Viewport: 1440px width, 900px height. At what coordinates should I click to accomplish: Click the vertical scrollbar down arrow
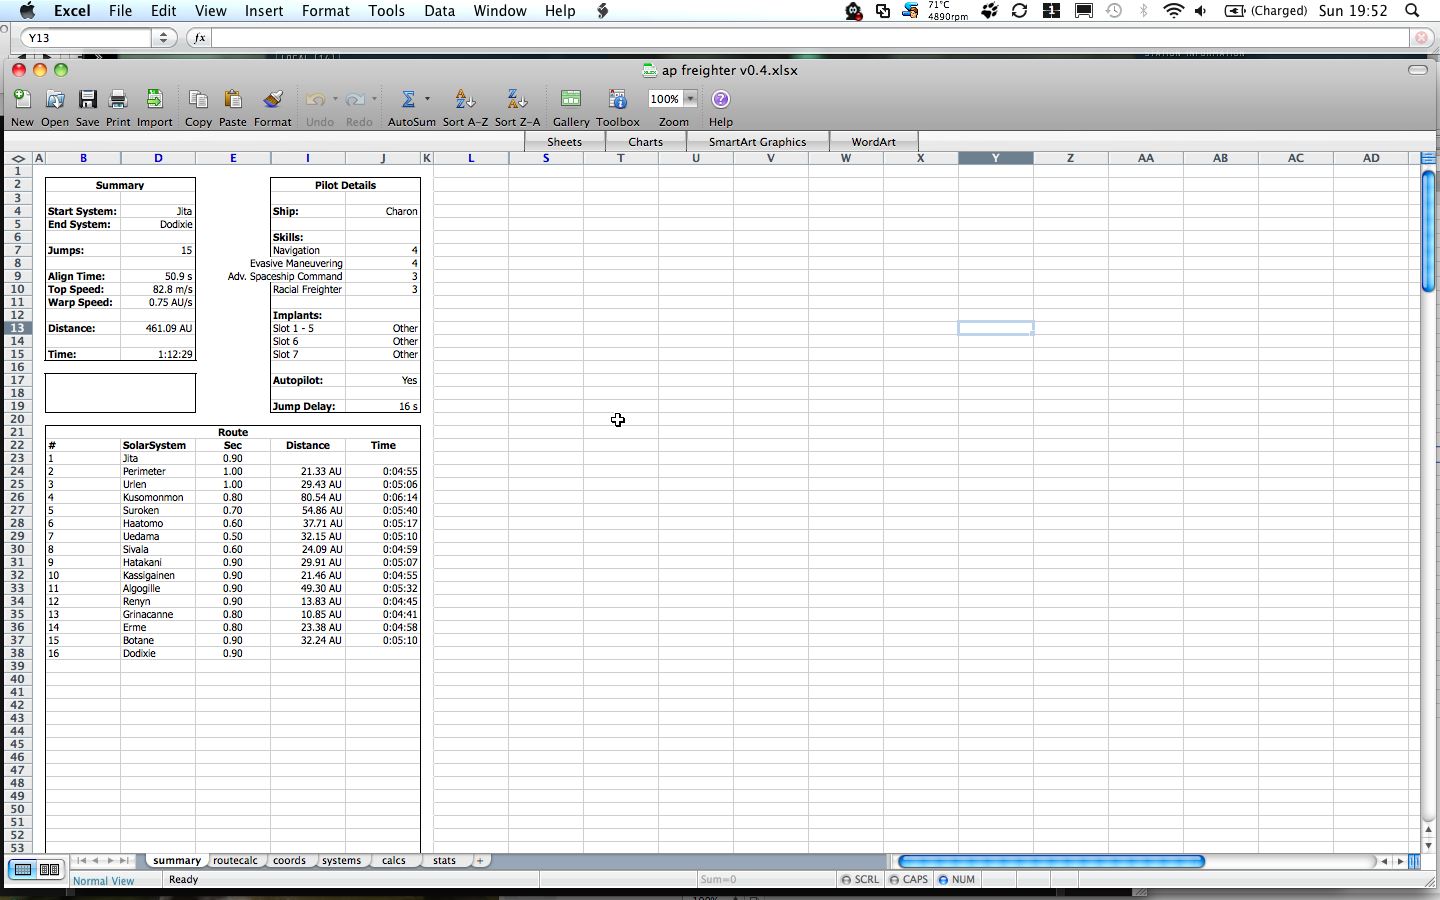(1428, 846)
